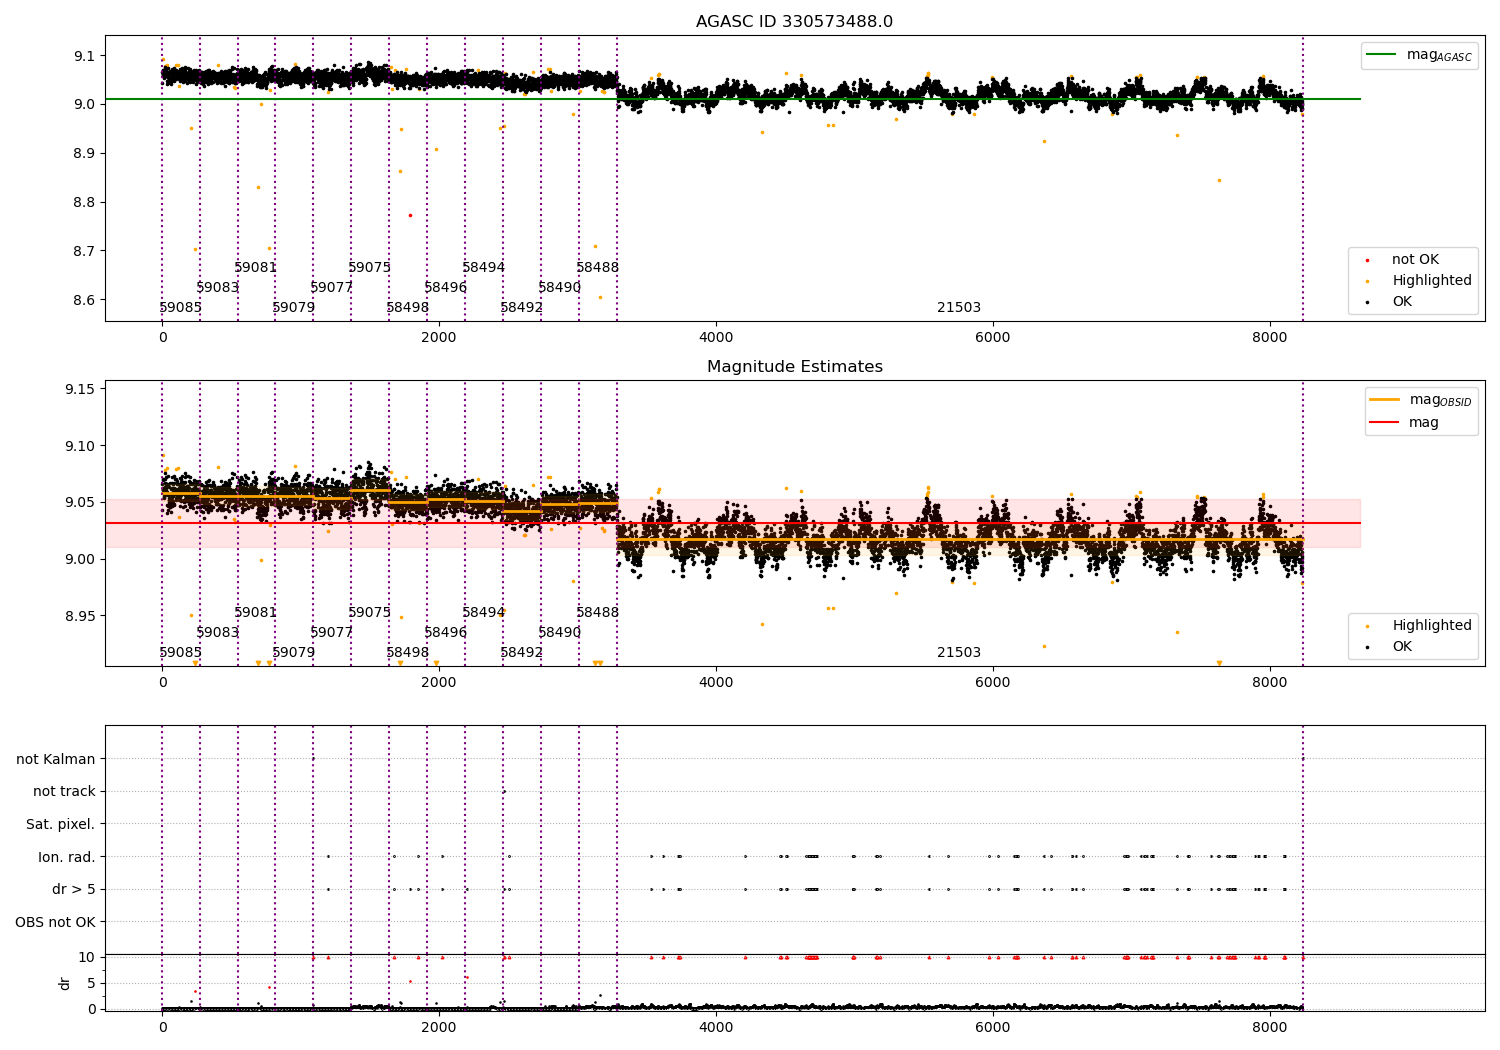
Task: Click the 9.1 tick on the AGASC ID plot
Action: (x=84, y=56)
